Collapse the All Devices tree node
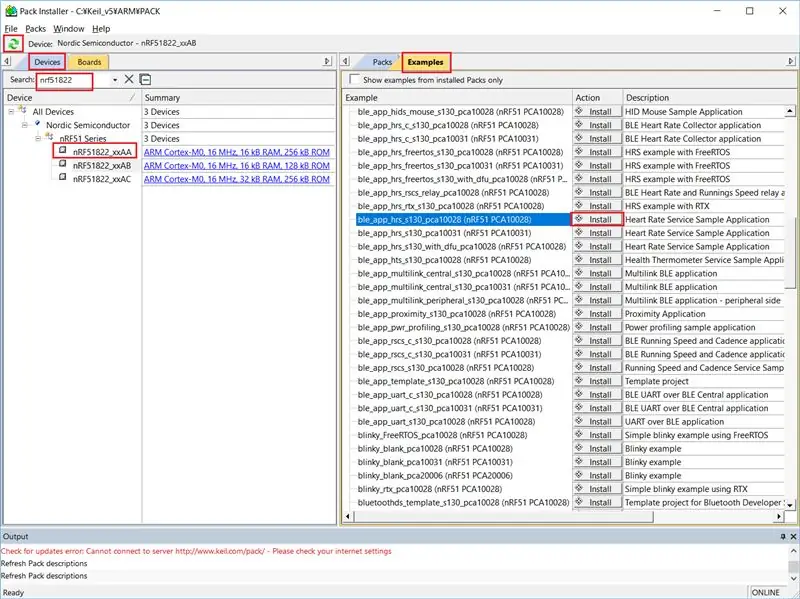This screenshot has width=800, height=599. coord(11,111)
